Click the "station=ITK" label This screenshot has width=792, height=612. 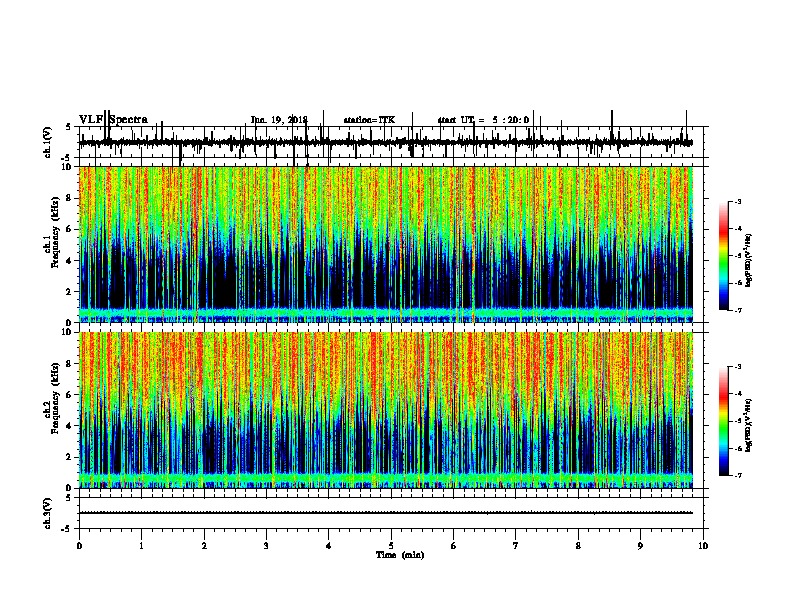[x=369, y=120]
